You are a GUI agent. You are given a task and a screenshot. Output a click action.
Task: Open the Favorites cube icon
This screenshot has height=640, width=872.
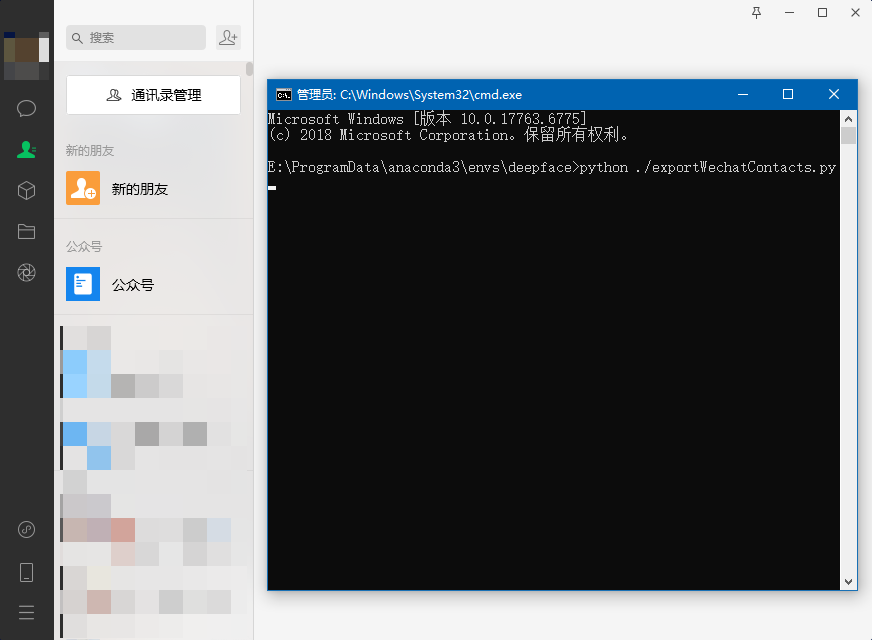[26, 191]
